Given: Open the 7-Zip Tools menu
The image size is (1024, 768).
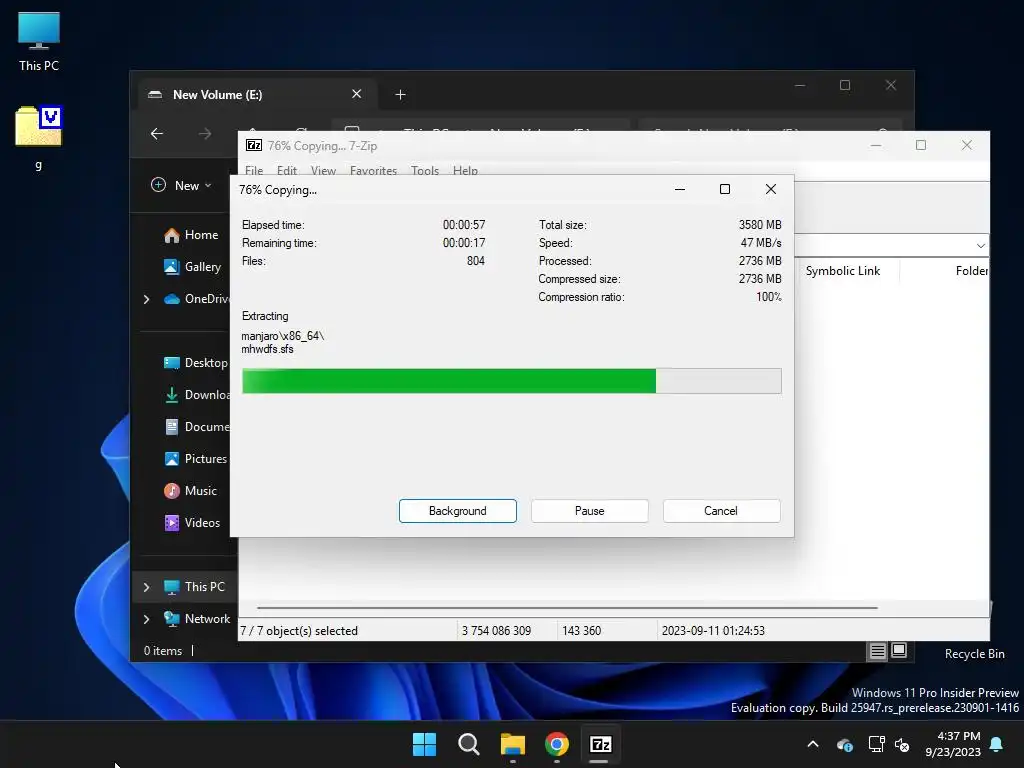Looking at the screenshot, I should click(424, 170).
